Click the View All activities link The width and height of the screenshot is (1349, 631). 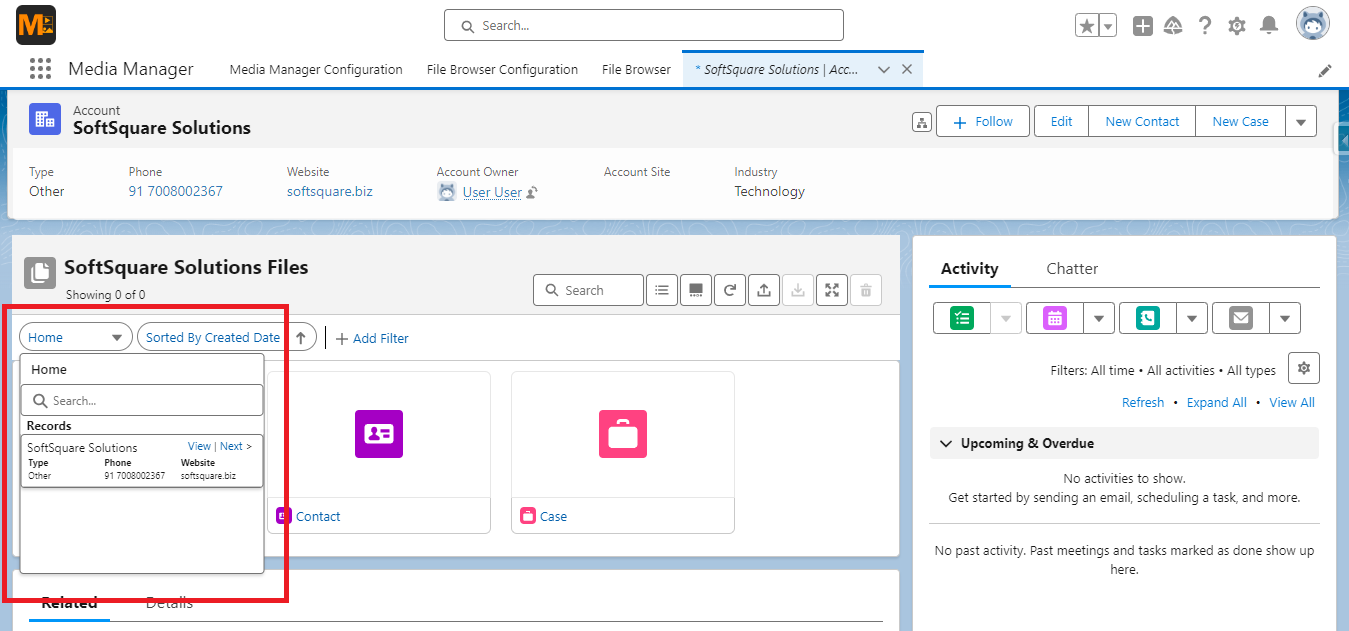pyautogui.click(x=1292, y=402)
